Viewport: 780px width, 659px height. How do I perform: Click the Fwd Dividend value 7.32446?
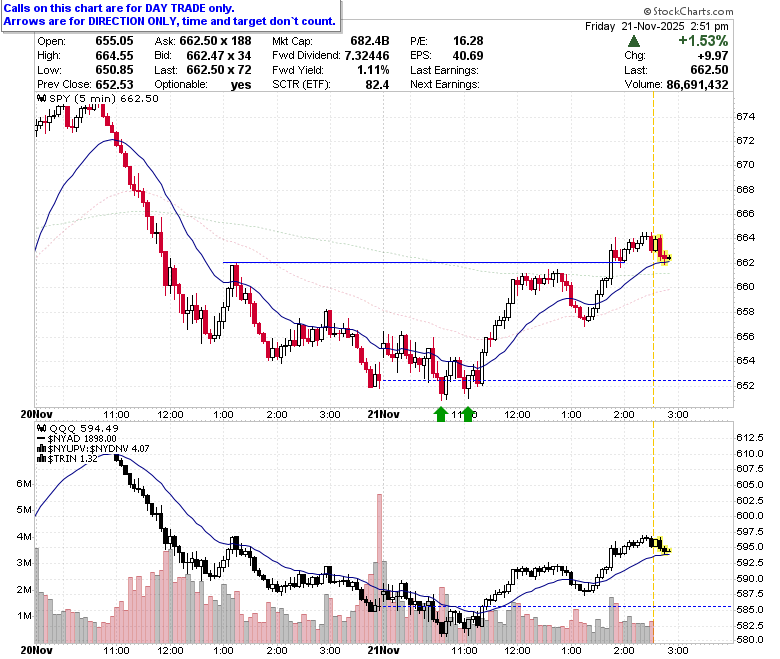coord(367,55)
